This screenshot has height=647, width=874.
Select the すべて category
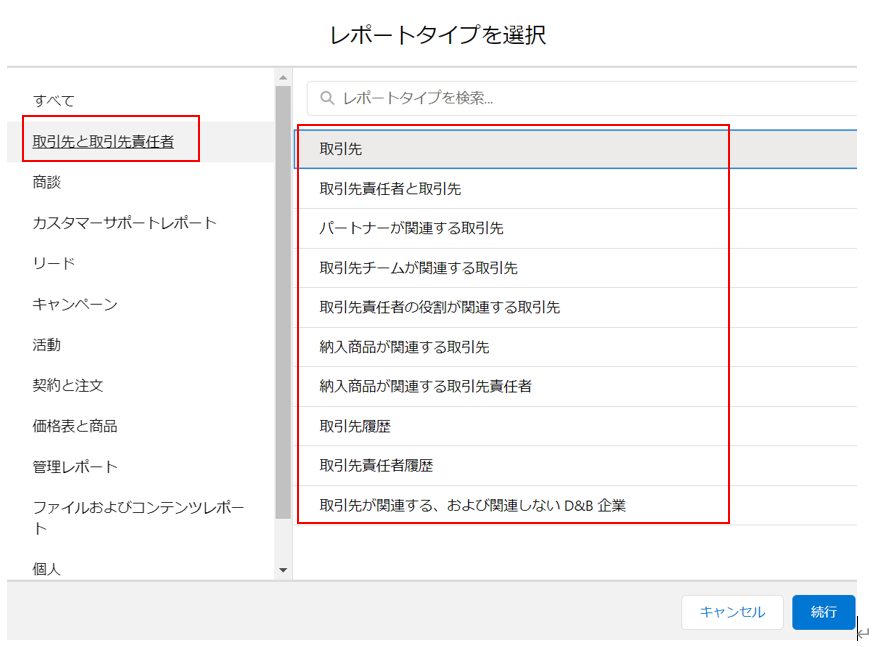(54, 101)
